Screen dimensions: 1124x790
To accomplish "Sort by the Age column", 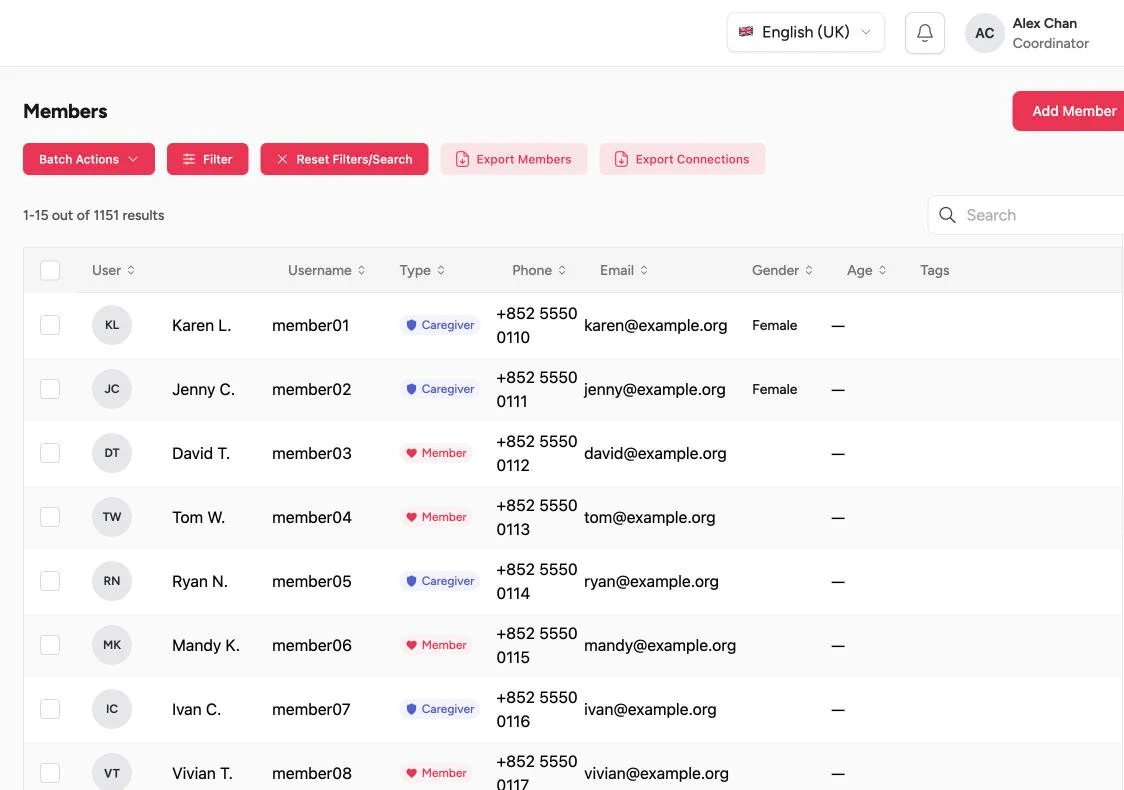I will (866, 270).
